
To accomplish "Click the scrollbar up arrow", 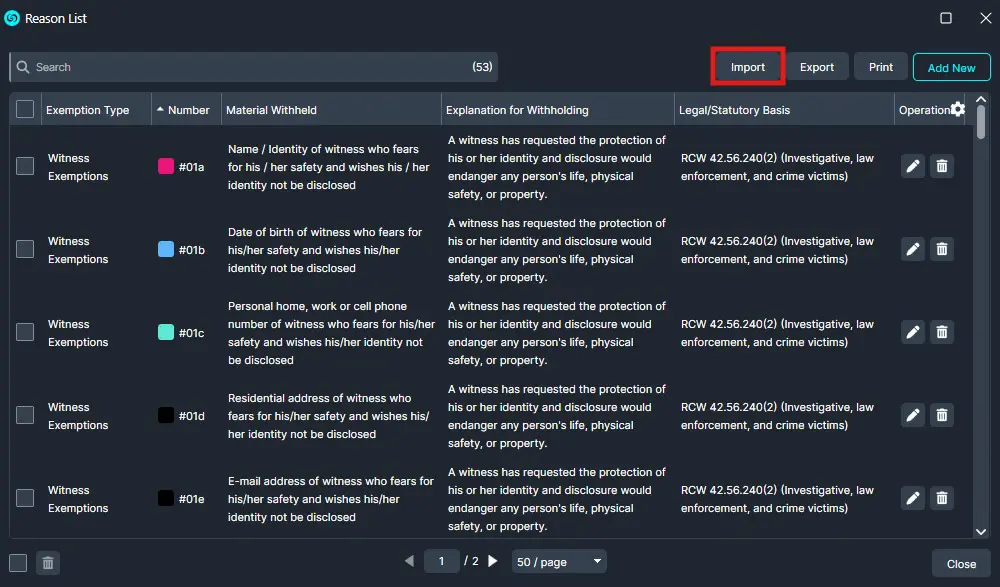I will pyautogui.click(x=981, y=100).
